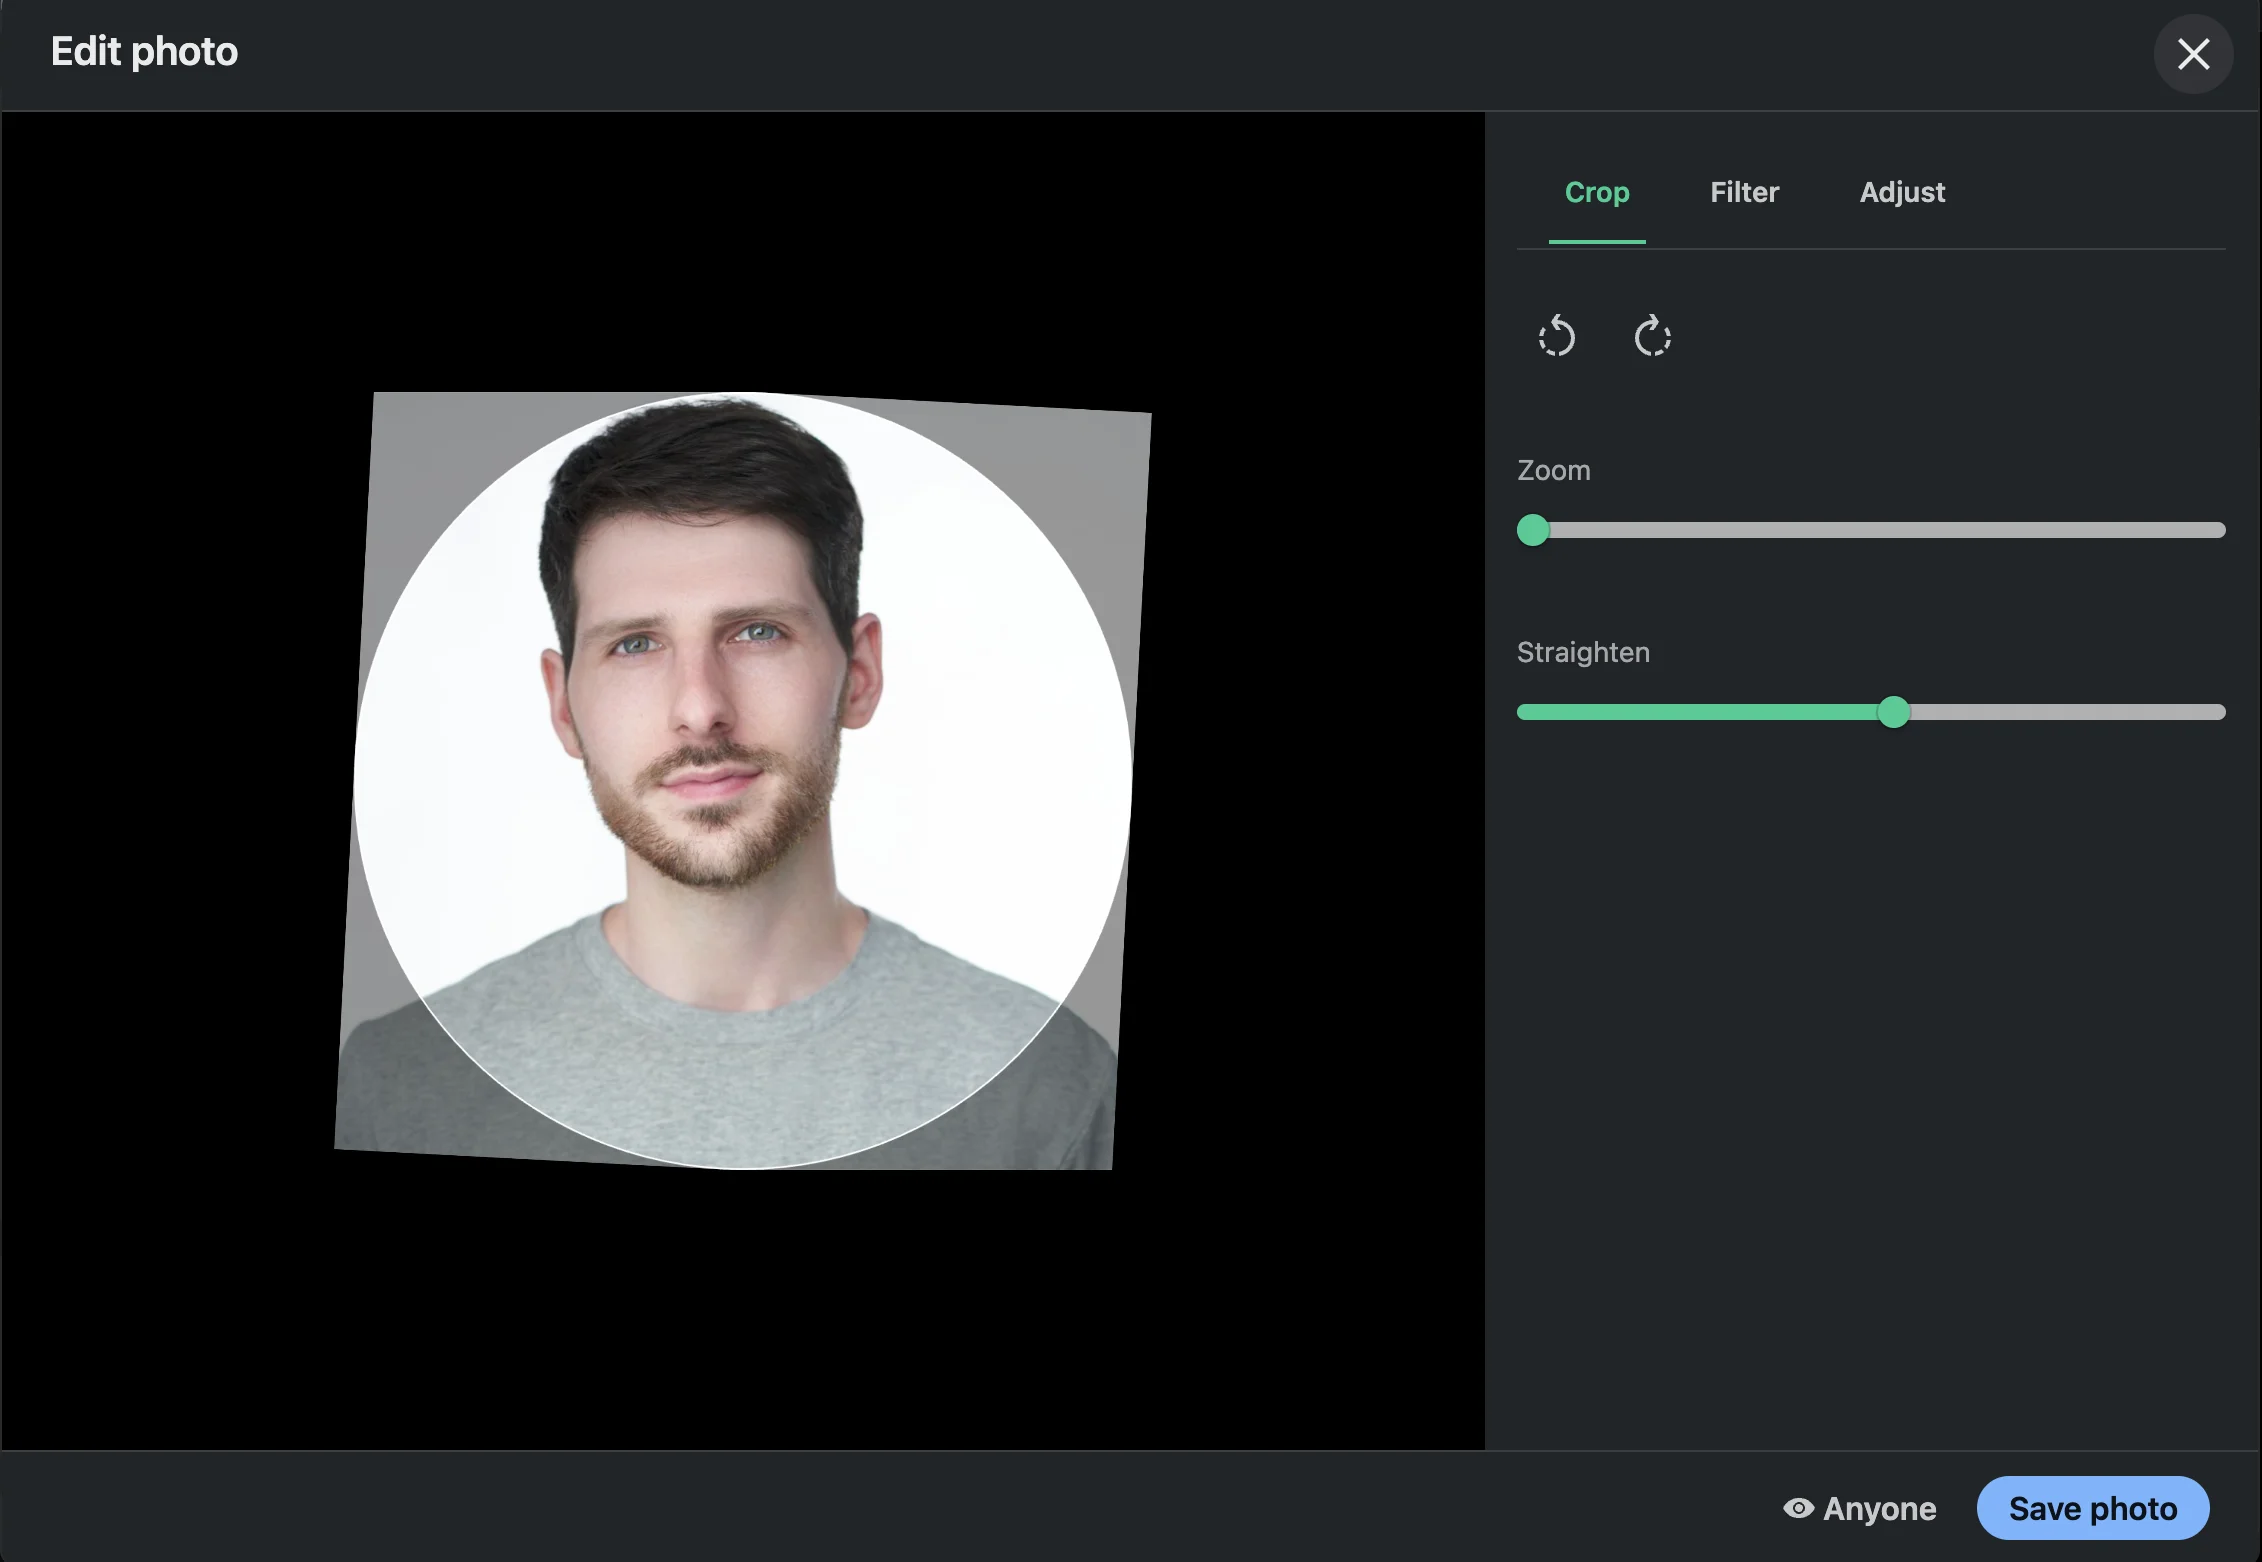Click the Edit photo title text

click(x=144, y=51)
